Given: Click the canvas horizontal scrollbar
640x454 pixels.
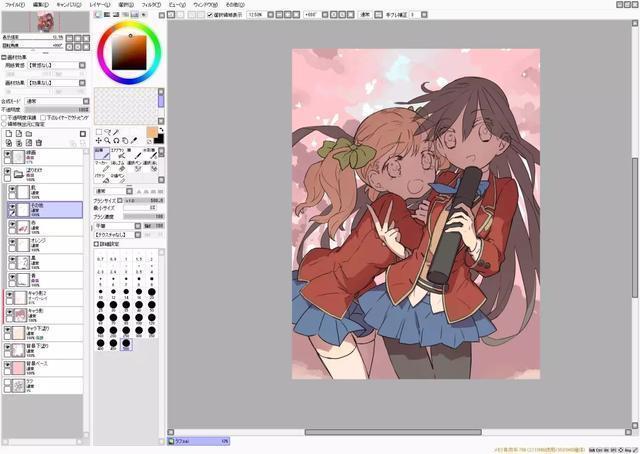Looking at the screenshot, I should point(393,432).
